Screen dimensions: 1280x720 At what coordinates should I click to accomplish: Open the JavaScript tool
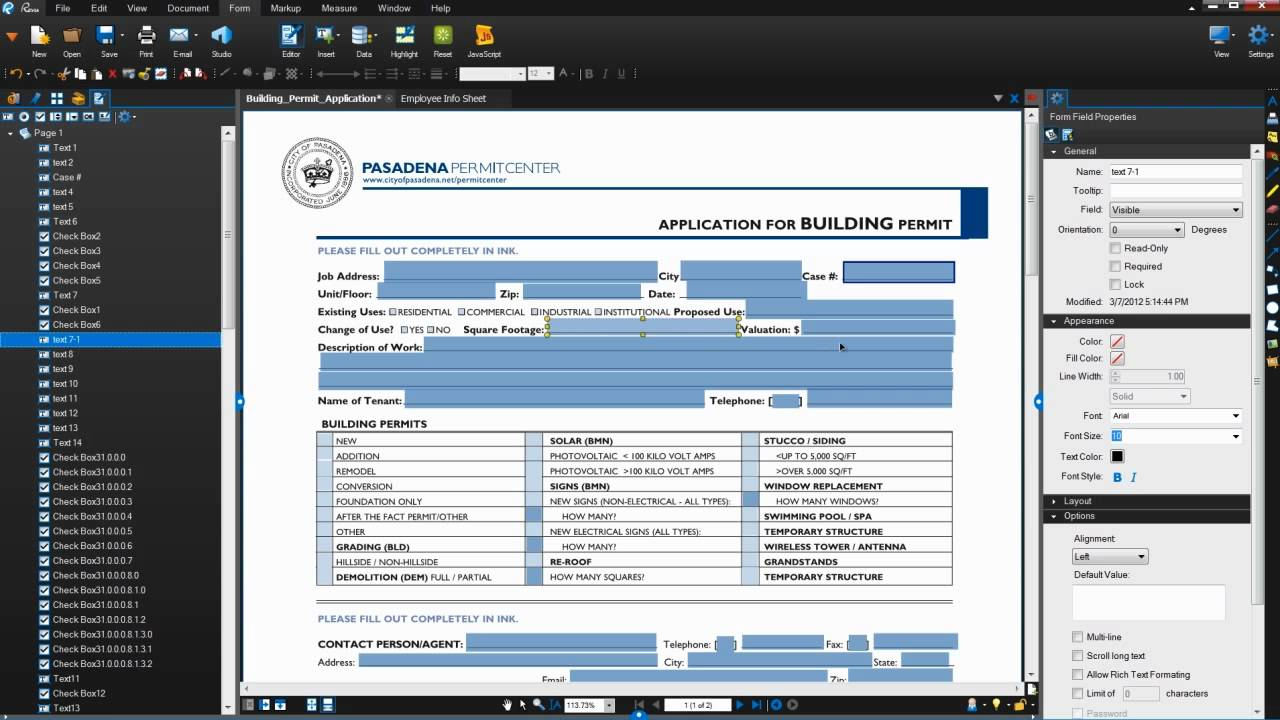click(x=484, y=40)
